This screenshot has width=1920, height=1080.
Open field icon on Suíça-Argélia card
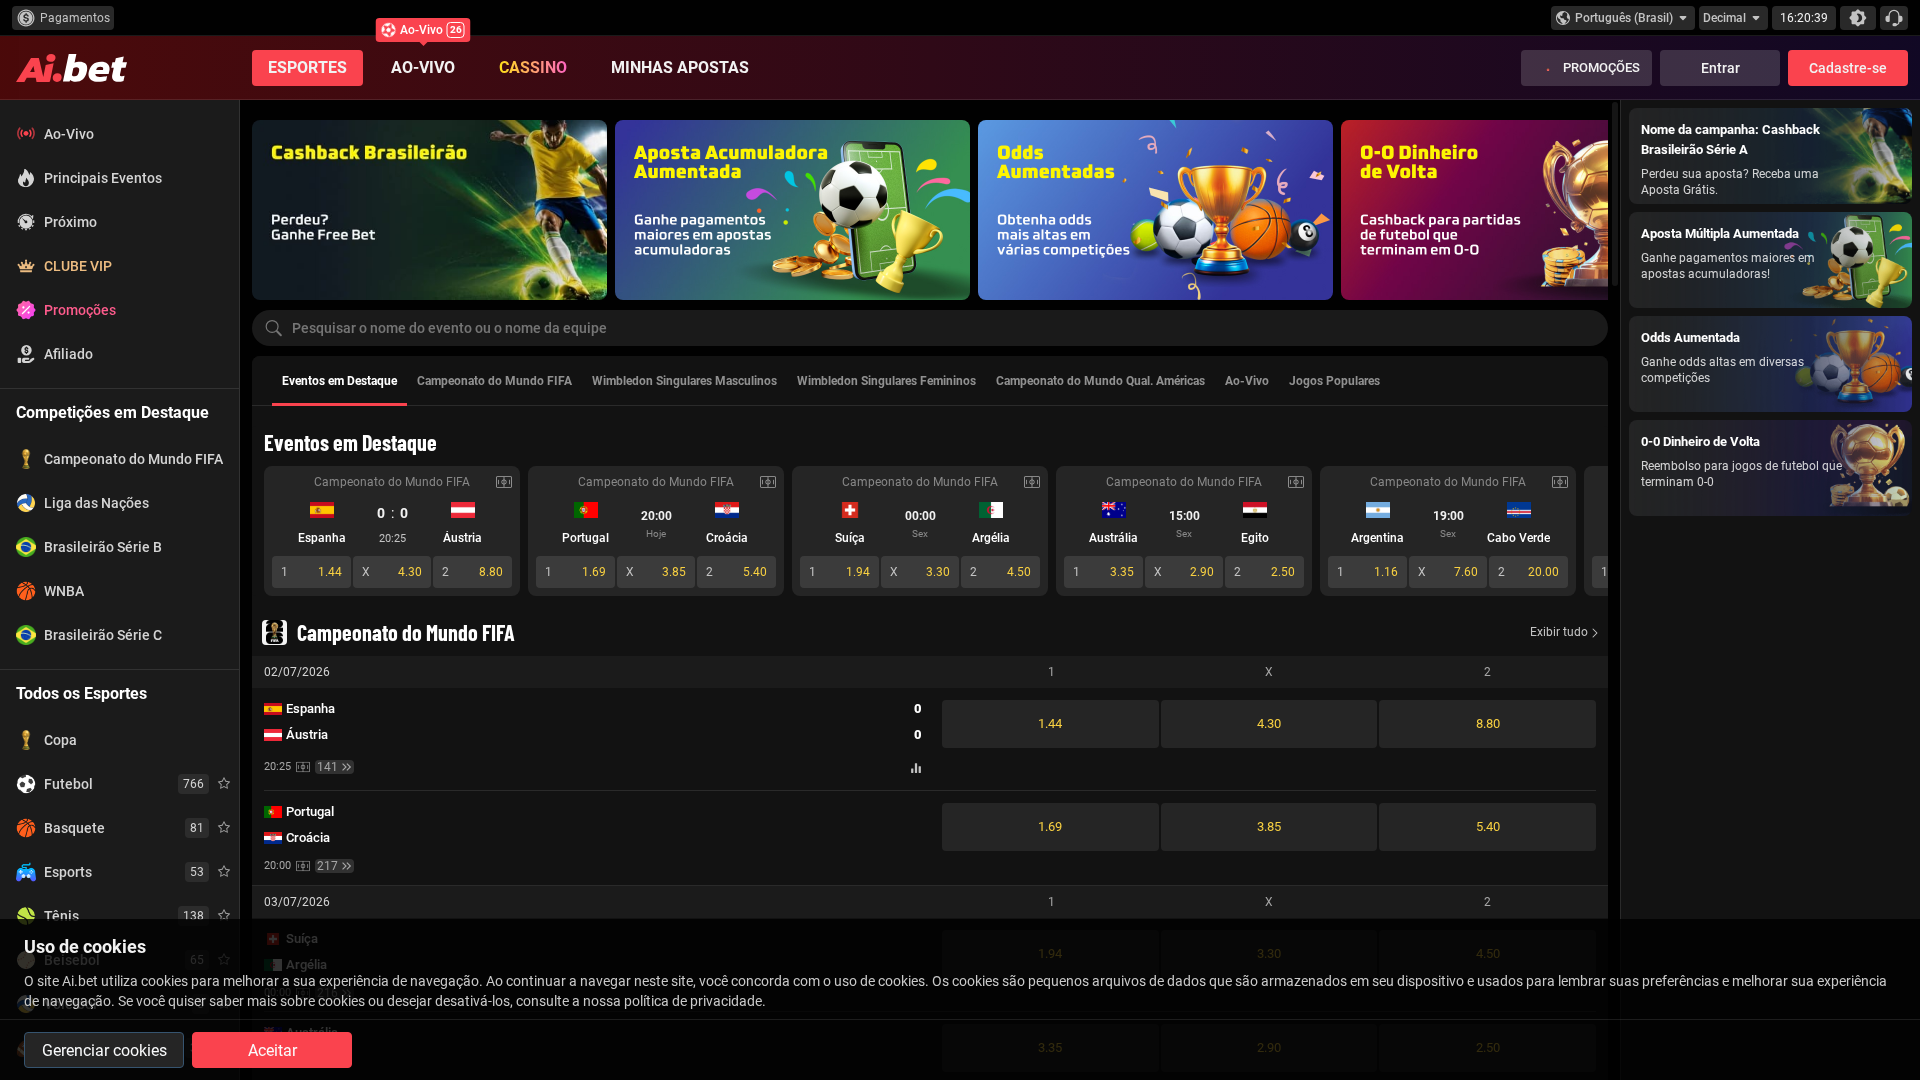pos(1032,482)
